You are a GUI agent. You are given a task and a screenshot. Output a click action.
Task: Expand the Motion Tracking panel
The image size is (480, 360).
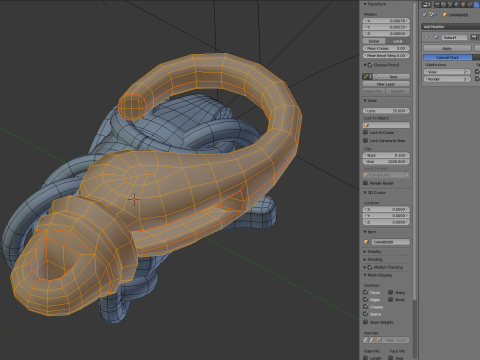[365, 267]
